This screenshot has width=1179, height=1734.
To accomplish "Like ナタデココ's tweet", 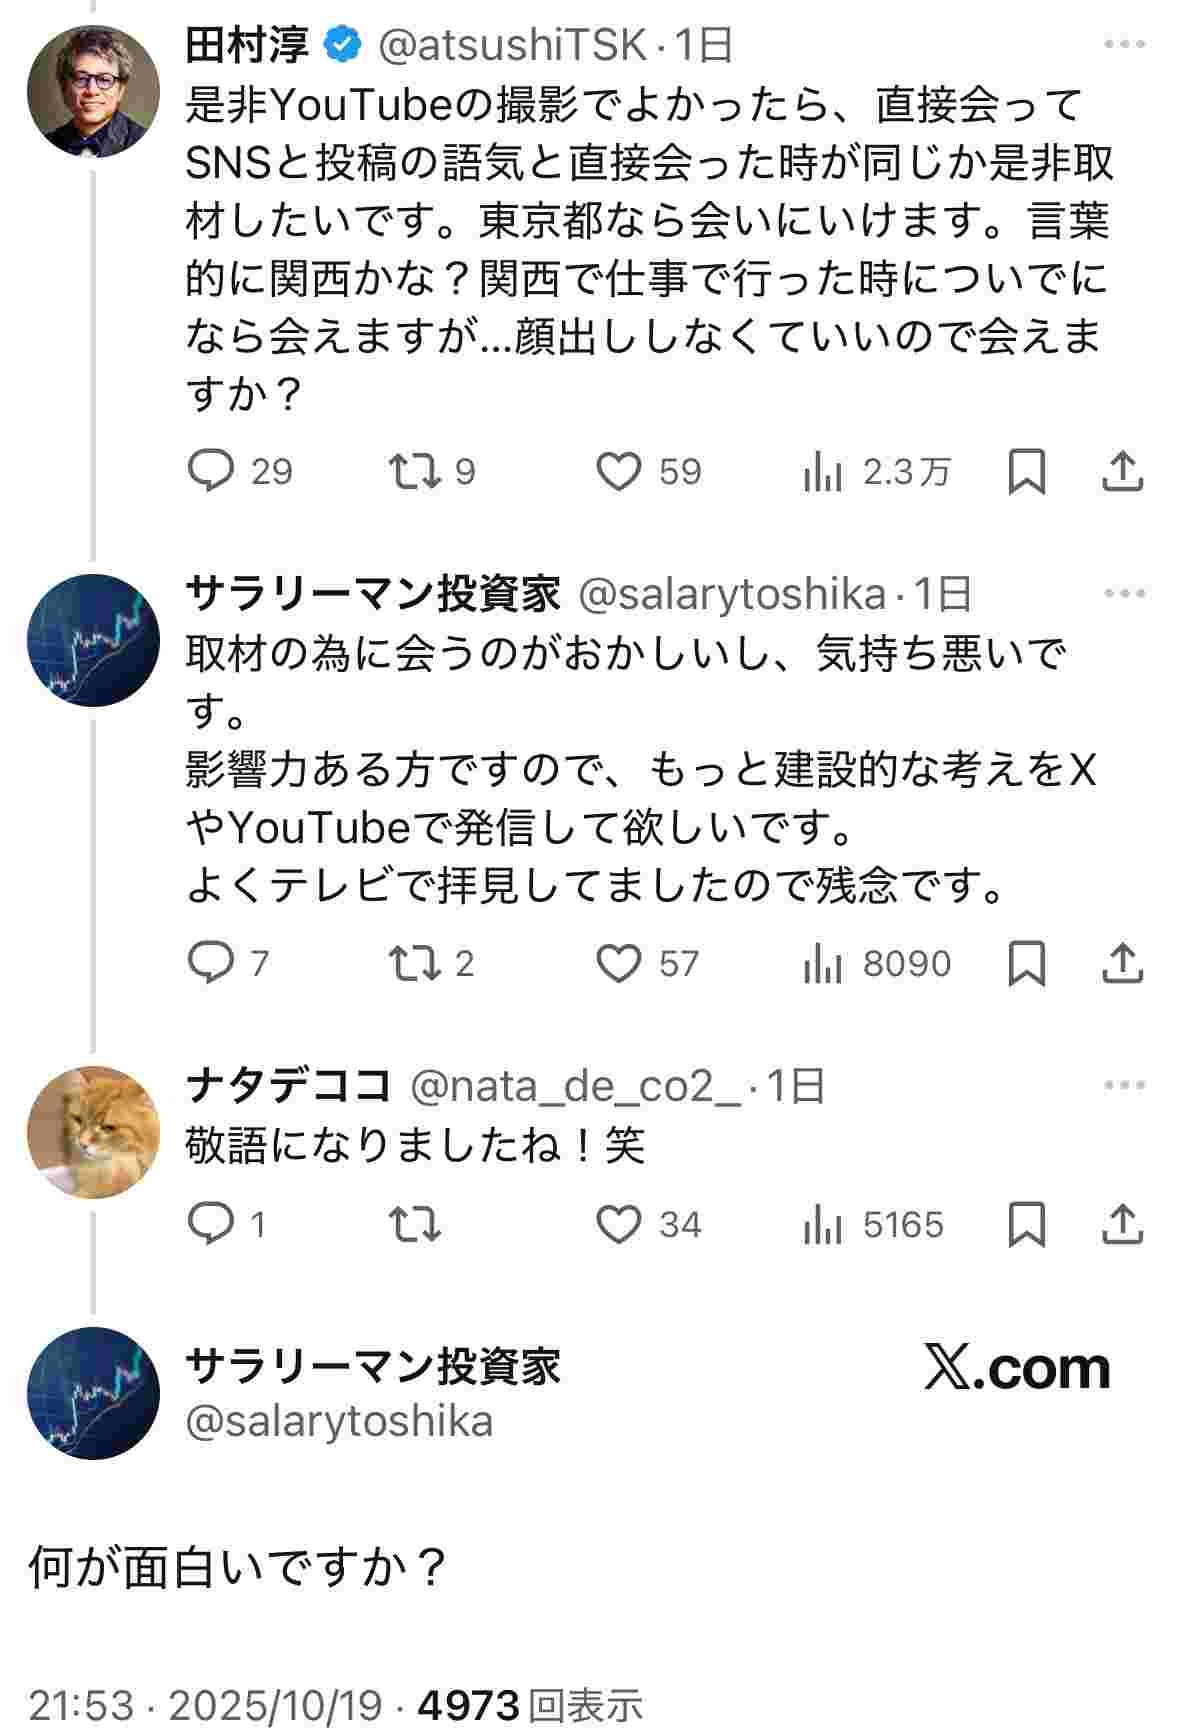I will click(x=618, y=1225).
